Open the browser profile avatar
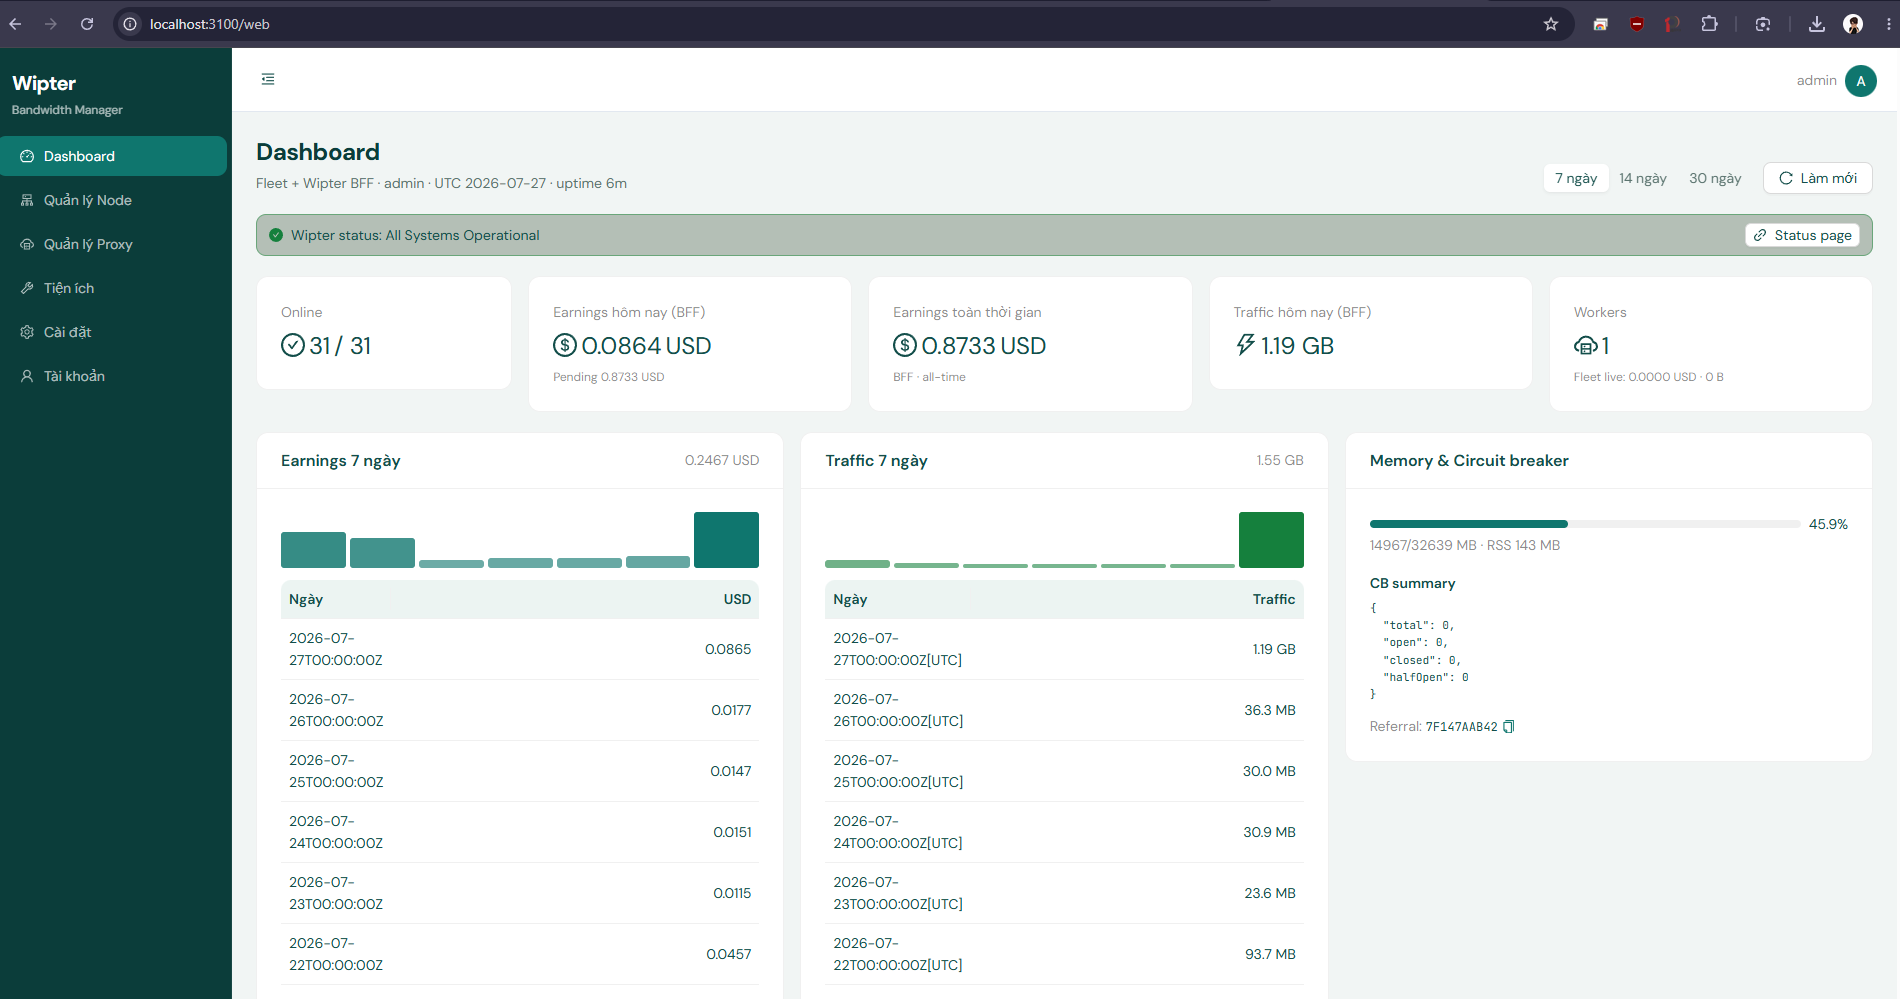This screenshot has height=999, width=1900. tap(1853, 24)
